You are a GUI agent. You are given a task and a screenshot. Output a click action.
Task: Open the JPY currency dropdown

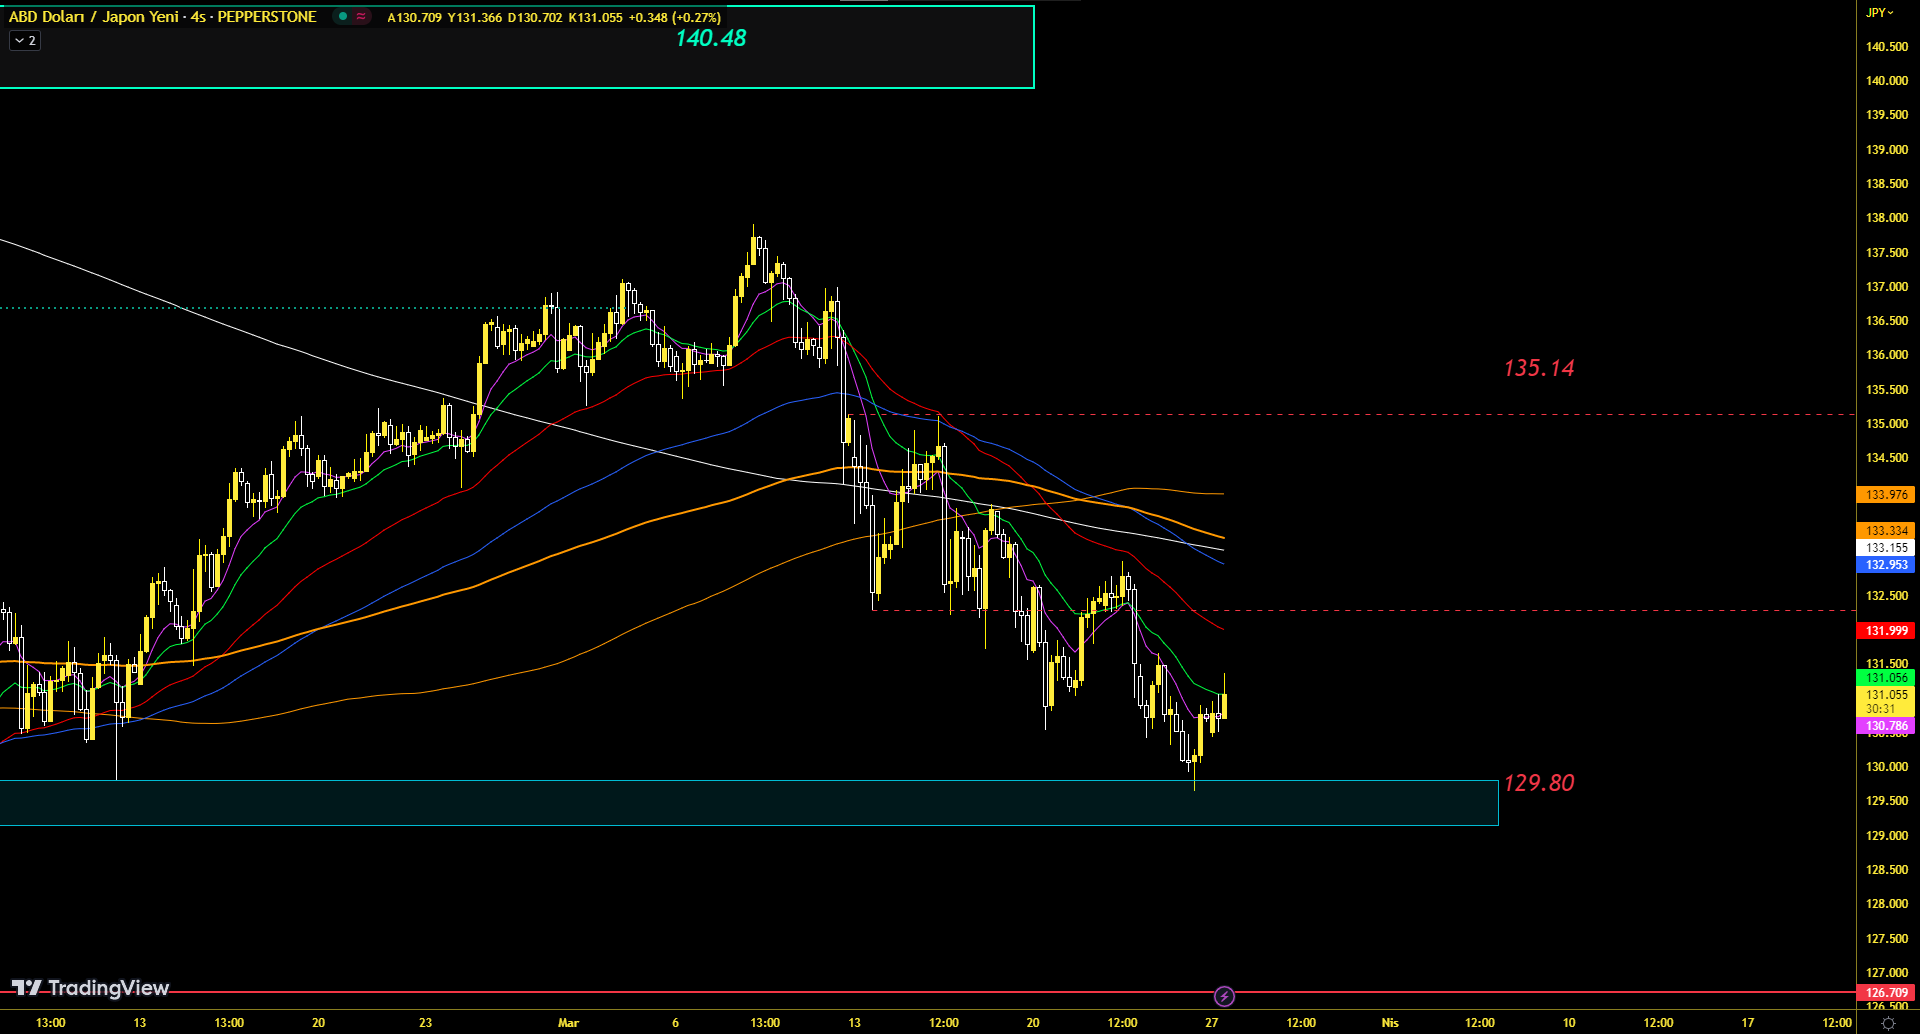[x=1880, y=13]
